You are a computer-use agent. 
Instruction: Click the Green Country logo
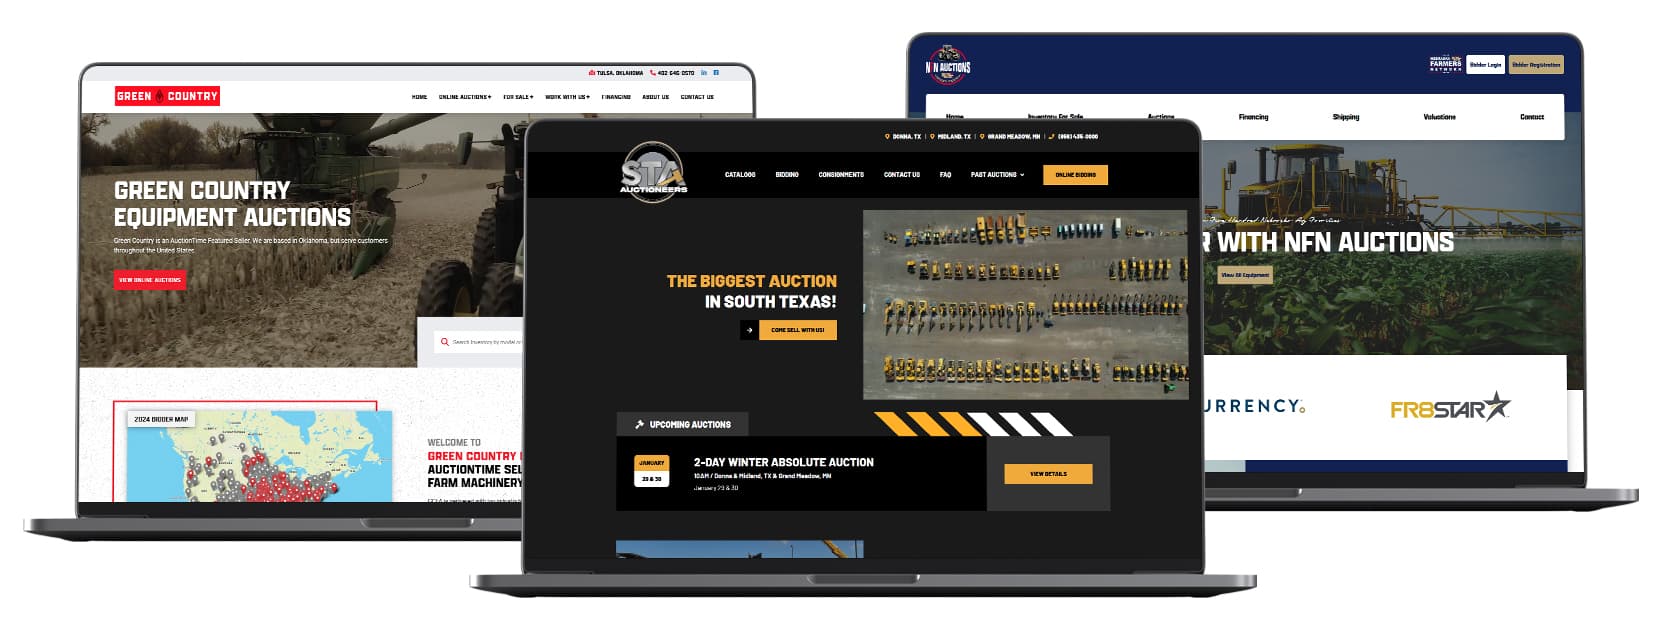[167, 96]
